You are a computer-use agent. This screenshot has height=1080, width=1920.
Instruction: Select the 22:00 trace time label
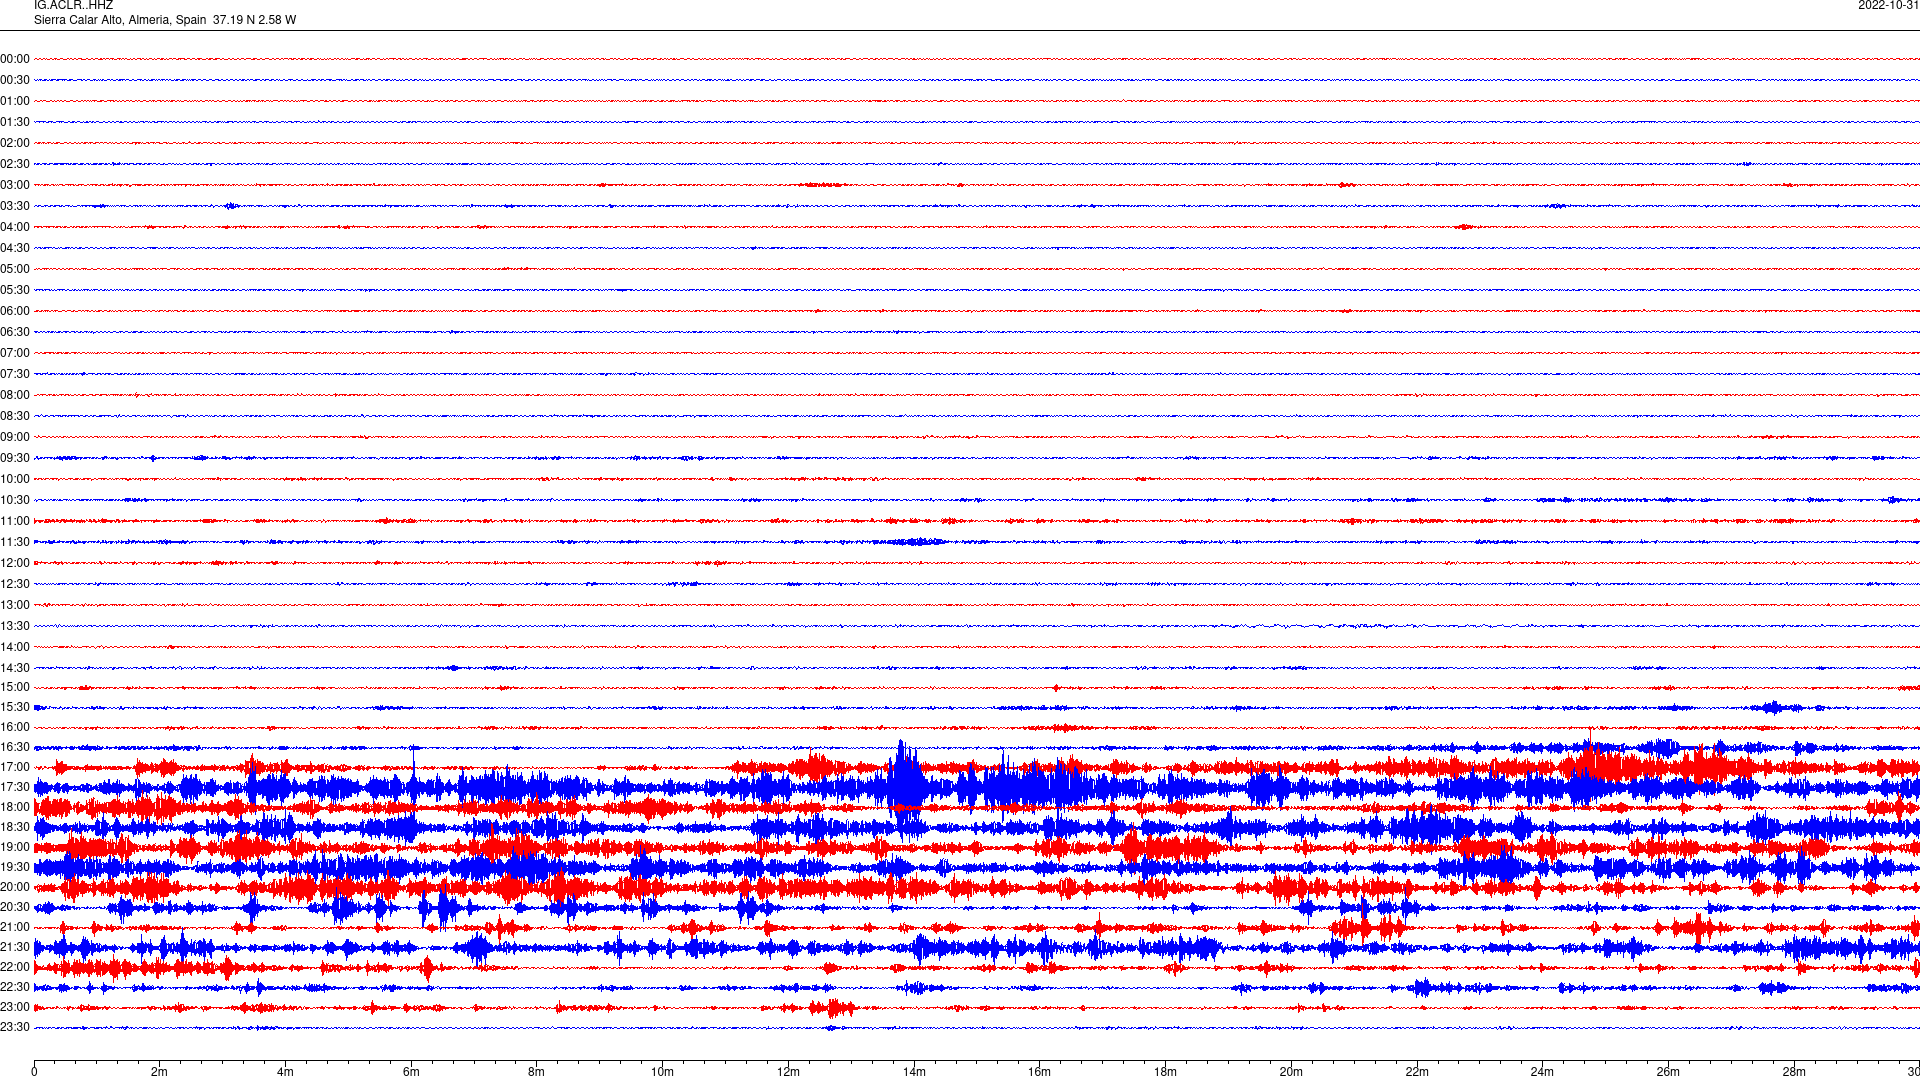coord(15,967)
